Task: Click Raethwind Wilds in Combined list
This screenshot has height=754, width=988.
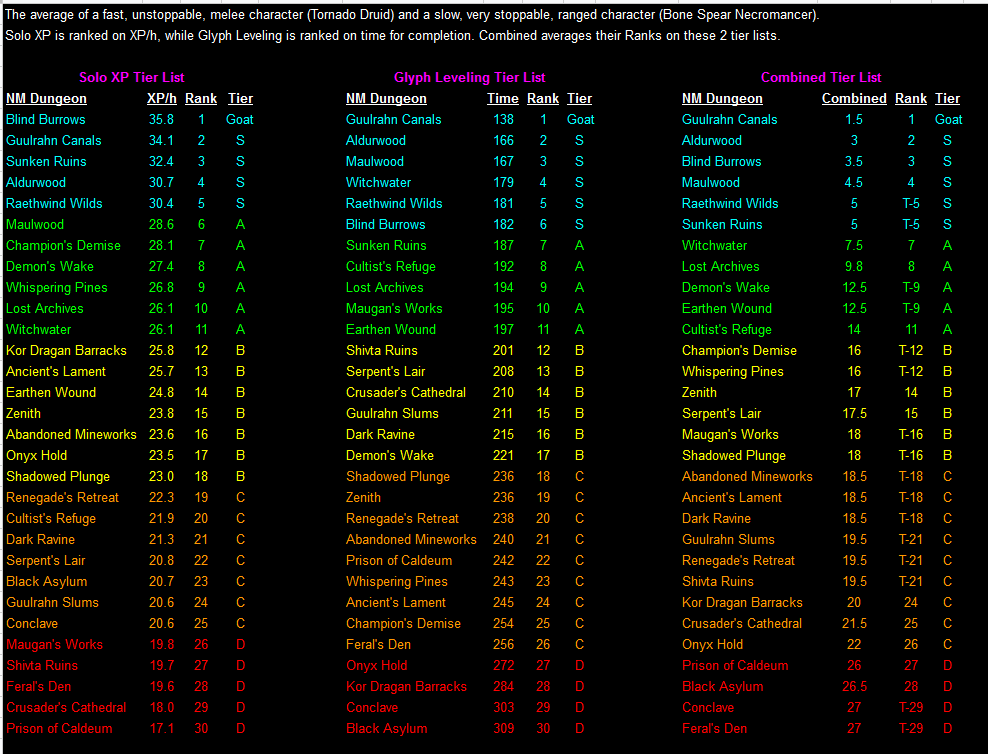Action: click(x=730, y=203)
